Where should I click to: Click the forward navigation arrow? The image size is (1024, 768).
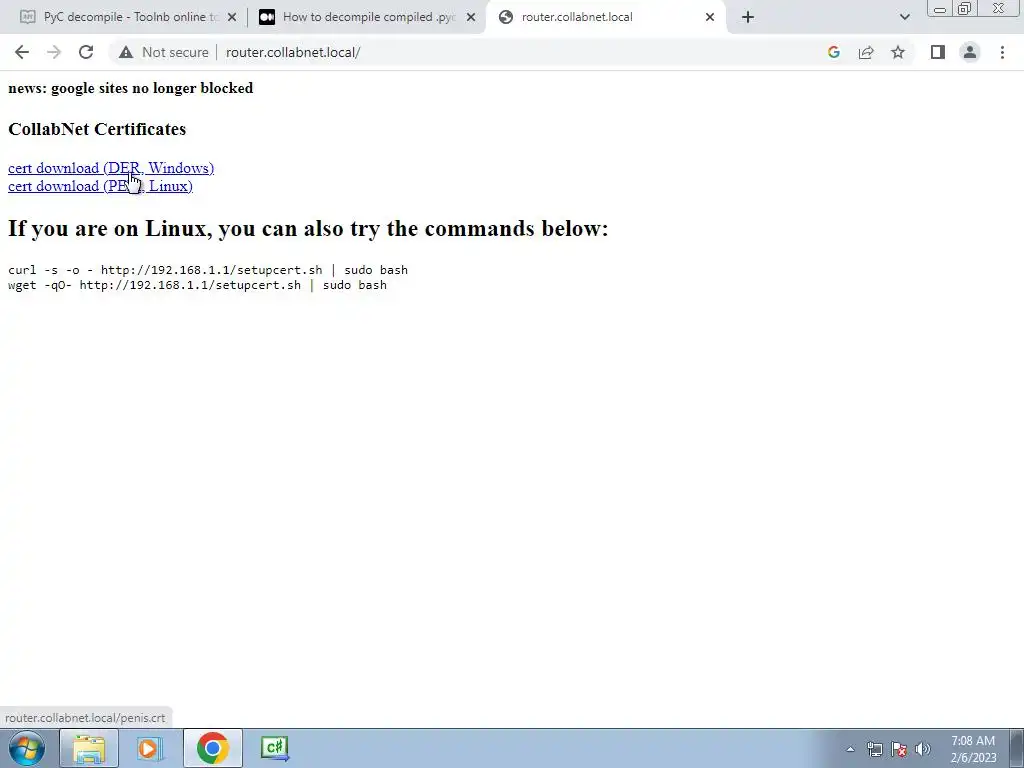click(54, 52)
